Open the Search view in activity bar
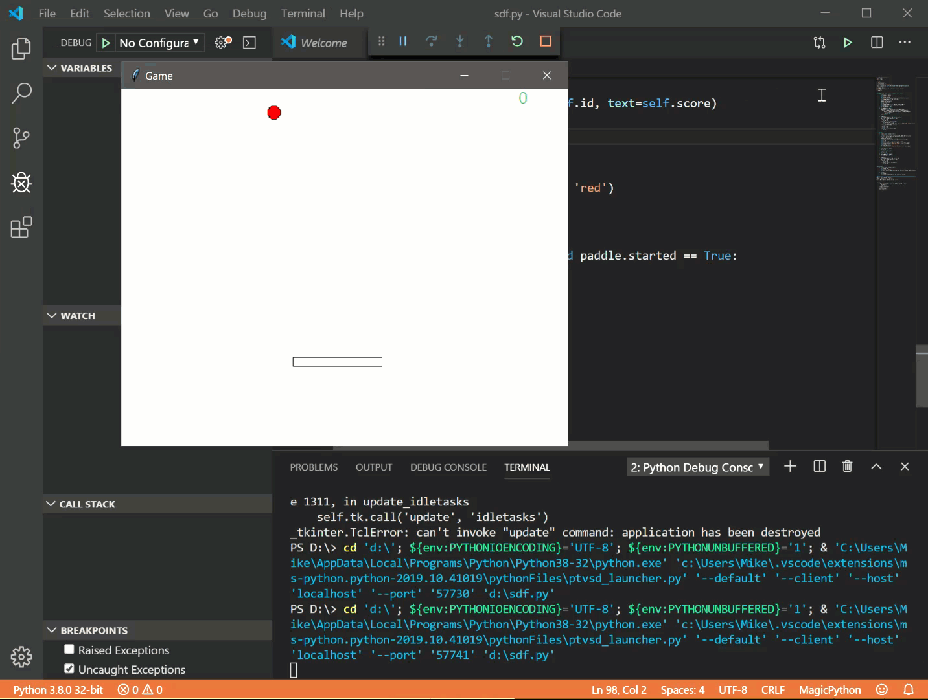The width and height of the screenshot is (928, 700). [21, 94]
